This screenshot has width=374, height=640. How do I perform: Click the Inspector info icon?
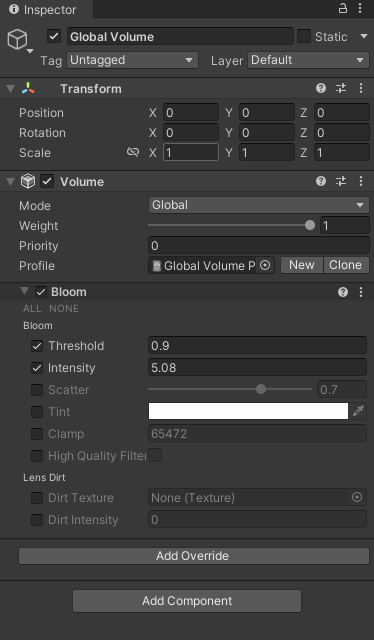click(14, 9)
